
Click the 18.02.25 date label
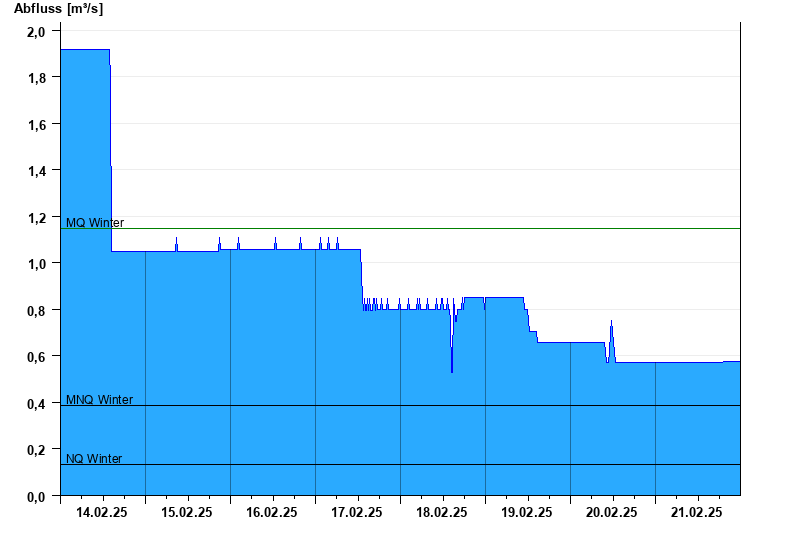[x=441, y=512]
